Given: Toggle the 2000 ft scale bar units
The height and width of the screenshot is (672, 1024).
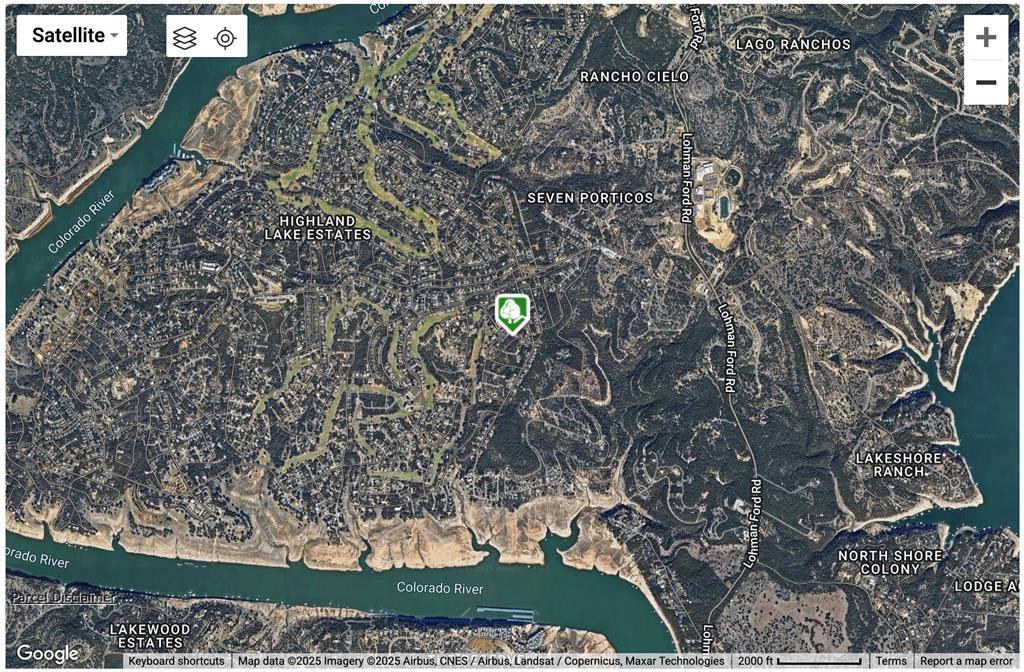Looking at the screenshot, I should click(801, 661).
